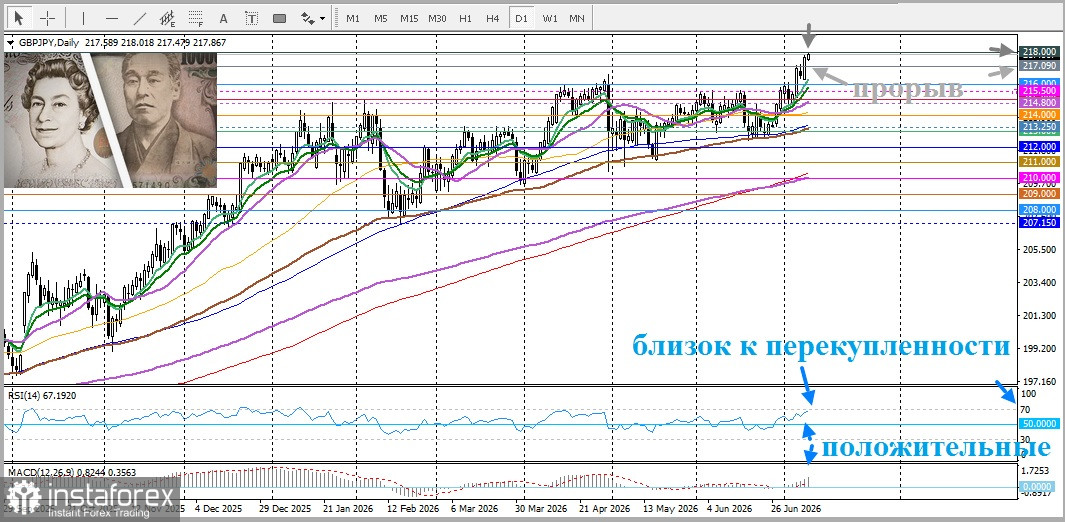The width and height of the screenshot is (1065, 522).
Task: Switch to H4 timeframe
Action: [493, 18]
